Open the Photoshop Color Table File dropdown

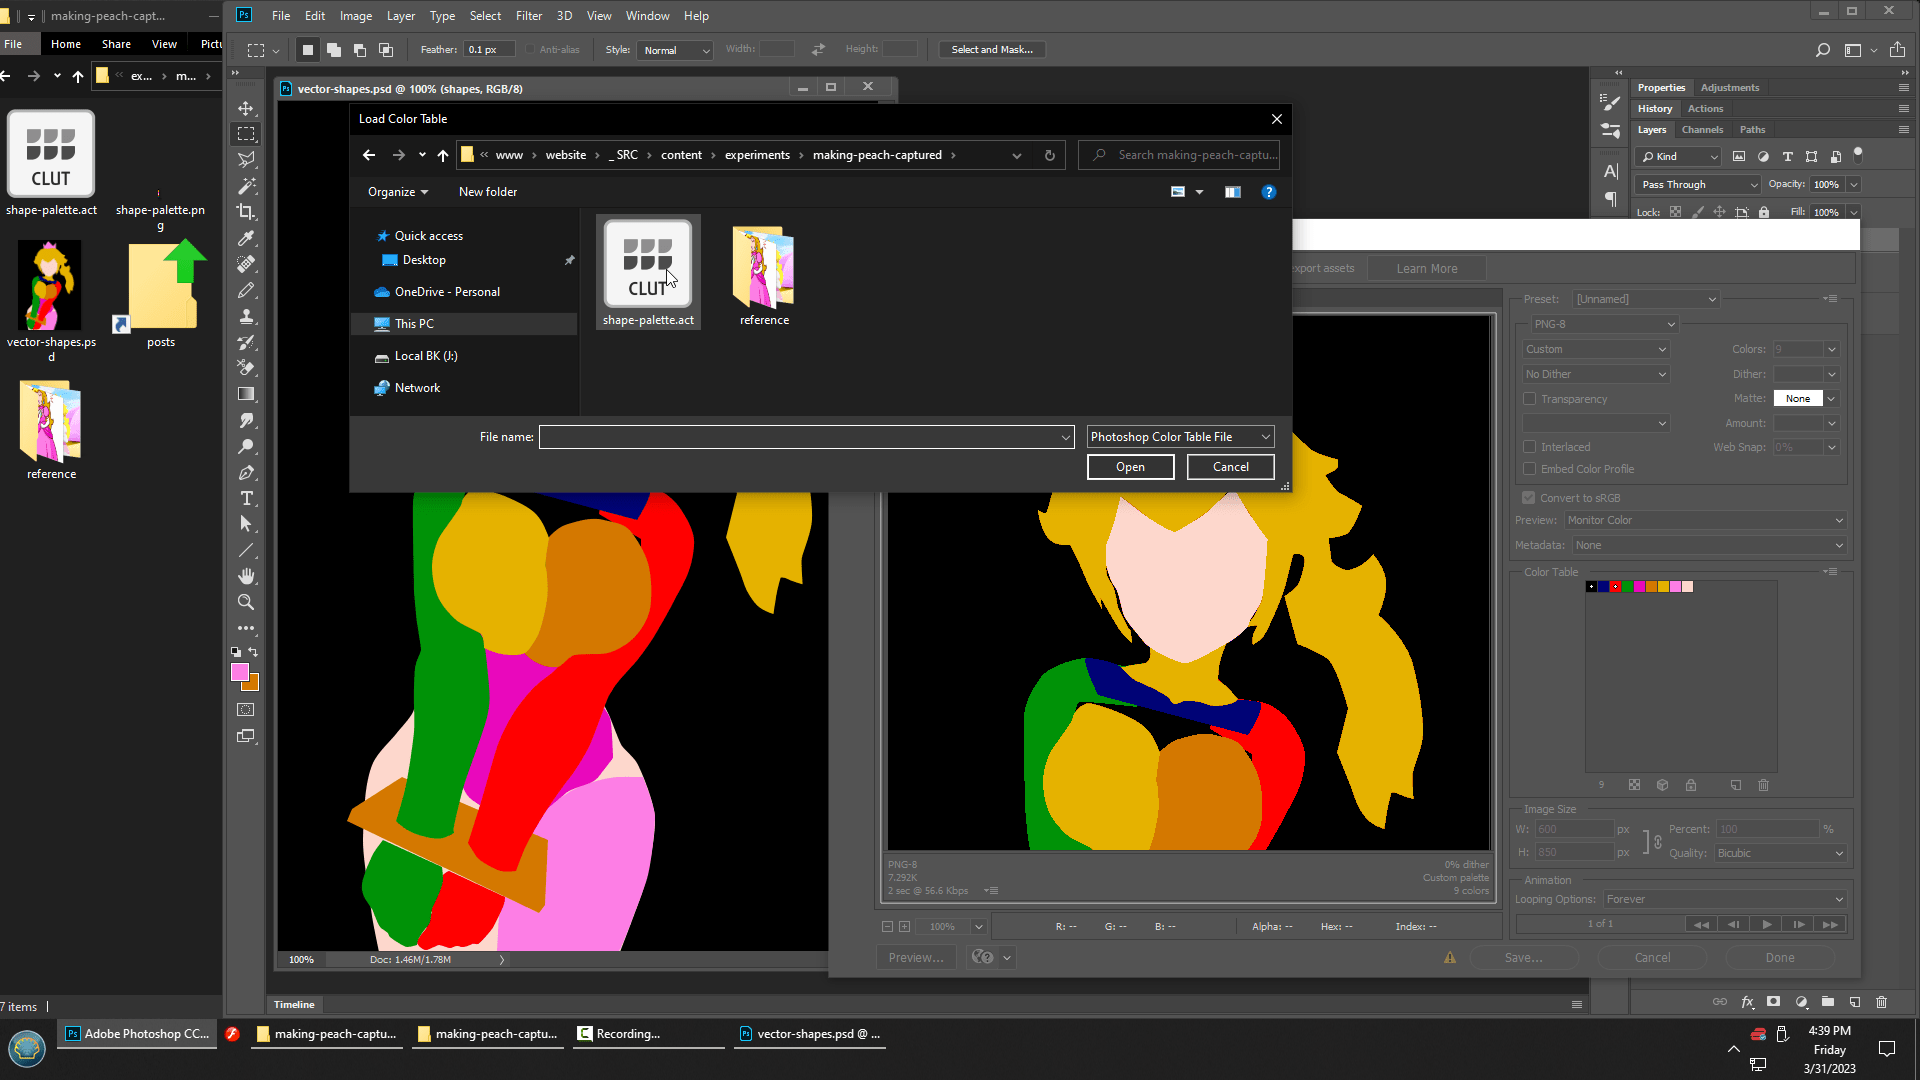click(1180, 437)
